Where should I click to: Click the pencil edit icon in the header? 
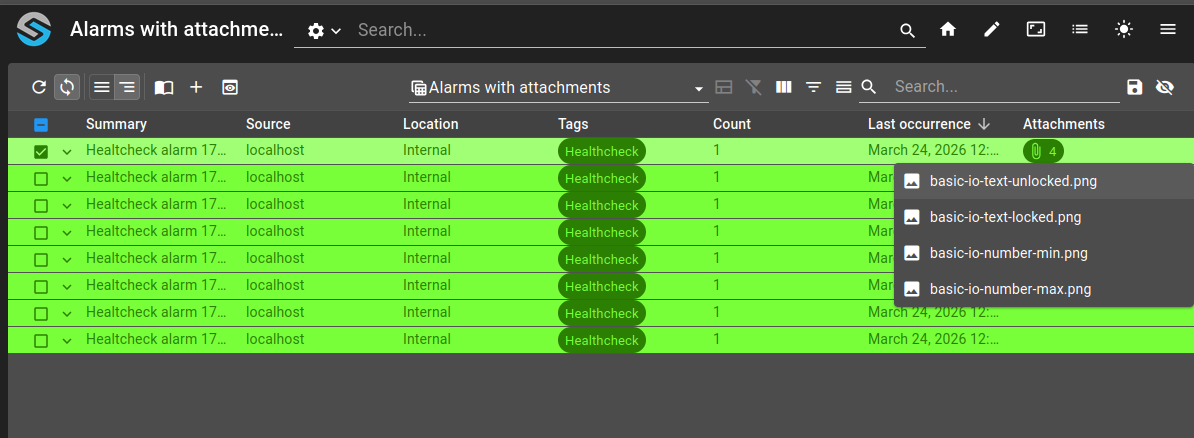(991, 30)
